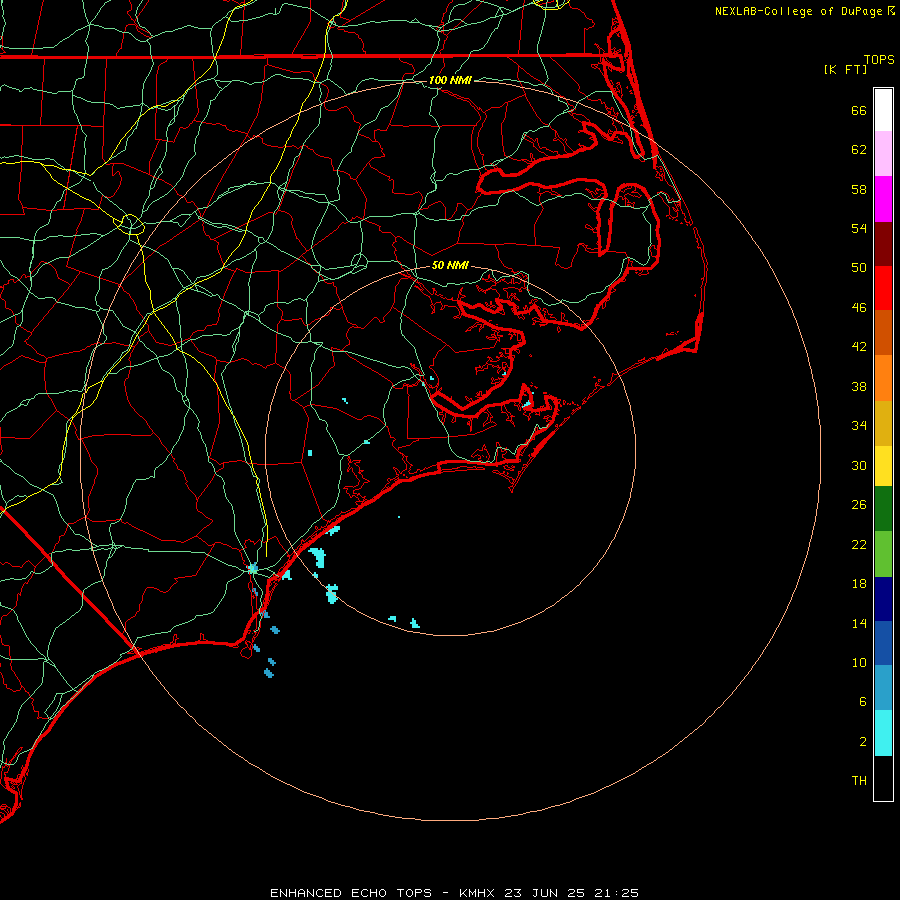Viewport: 900px width, 900px height.
Task: Click the magenta legend swatch
Action: (x=883, y=199)
